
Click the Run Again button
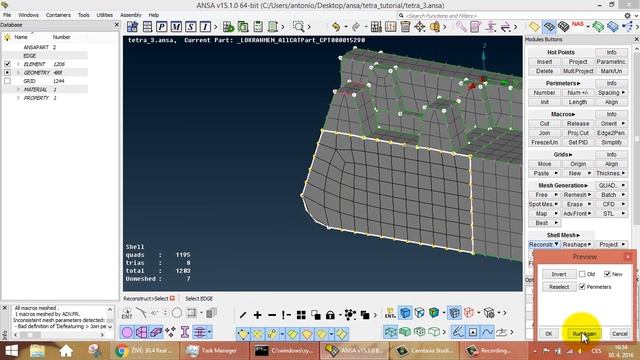pyautogui.click(x=584, y=333)
